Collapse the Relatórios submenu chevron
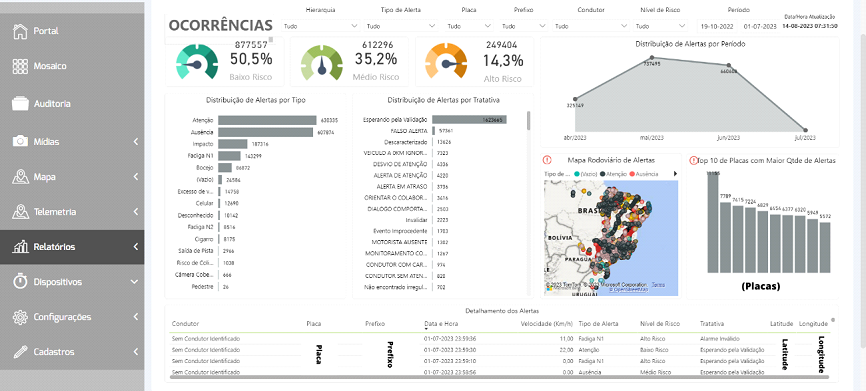Image resolution: width=866 pixels, height=391 pixels. click(x=136, y=247)
